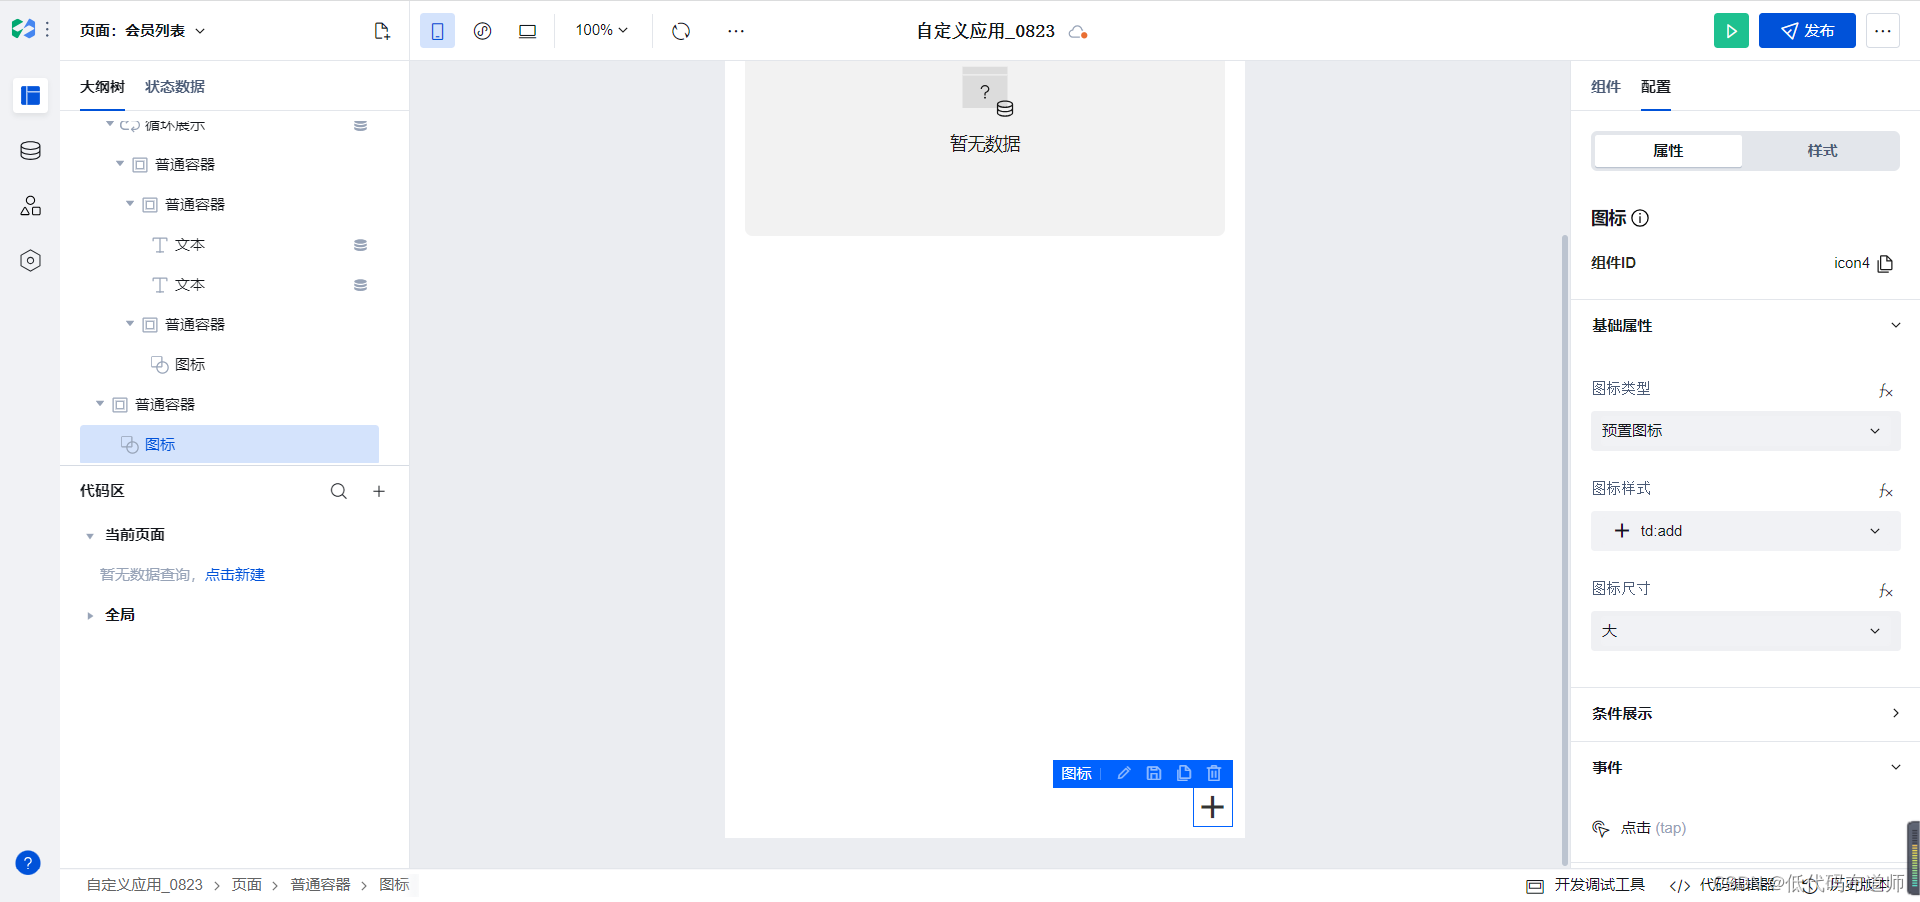The width and height of the screenshot is (1920, 902).
Task: Click fx binding for 图标尺寸
Action: pos(1885,591)
